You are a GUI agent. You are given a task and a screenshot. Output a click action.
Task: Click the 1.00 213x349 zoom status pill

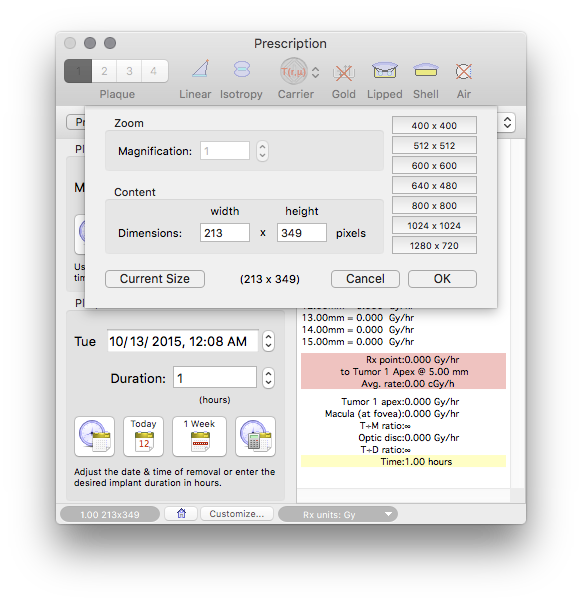tap(110, 515)
